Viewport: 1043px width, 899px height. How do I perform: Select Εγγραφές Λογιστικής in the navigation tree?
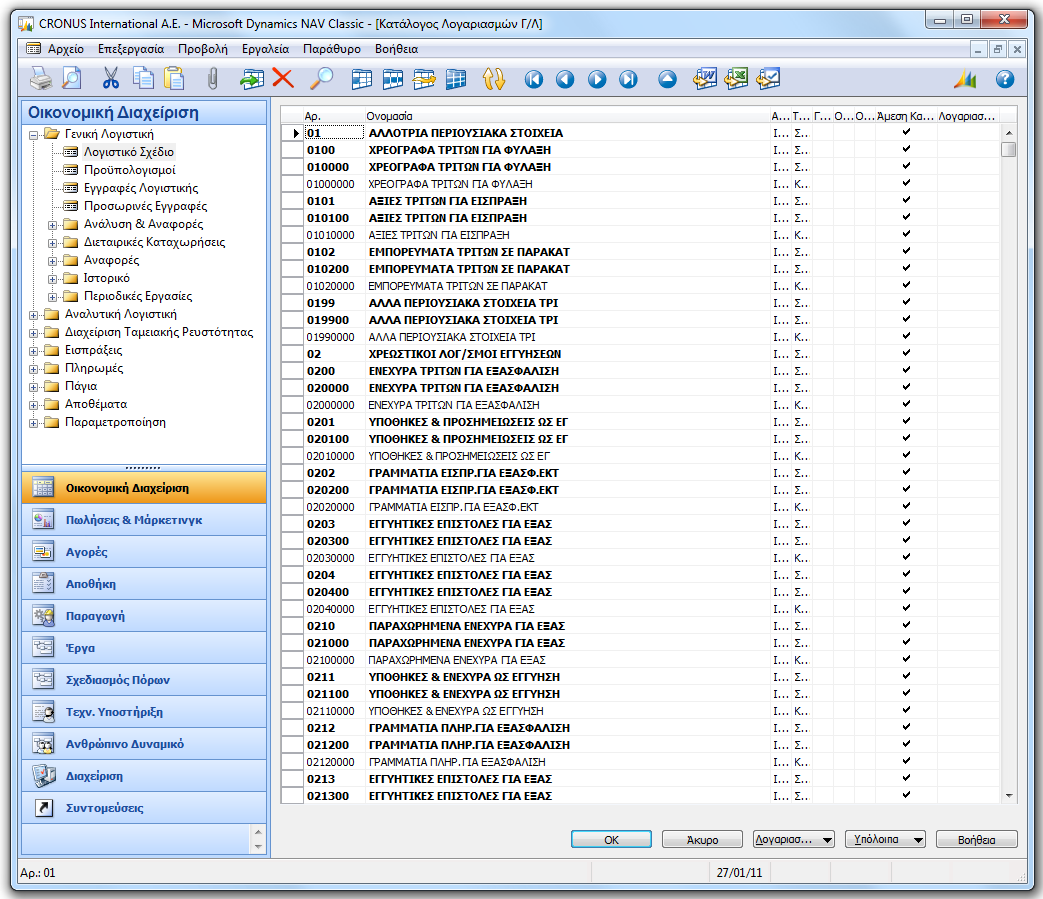point(141,188)
